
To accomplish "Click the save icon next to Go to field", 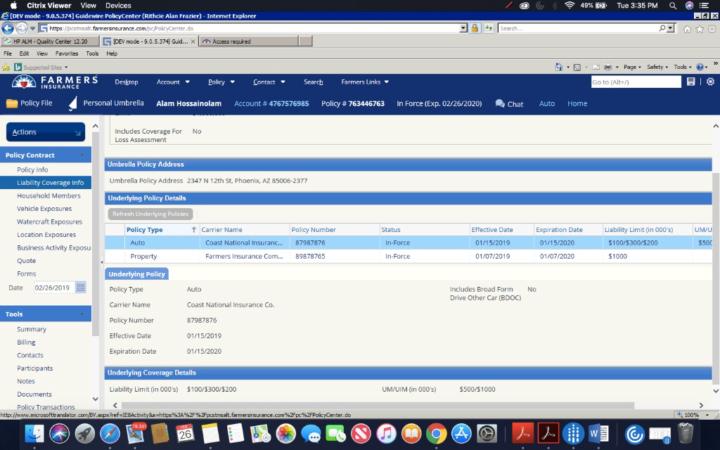I will pyautogui.click(x=691, y=82).
